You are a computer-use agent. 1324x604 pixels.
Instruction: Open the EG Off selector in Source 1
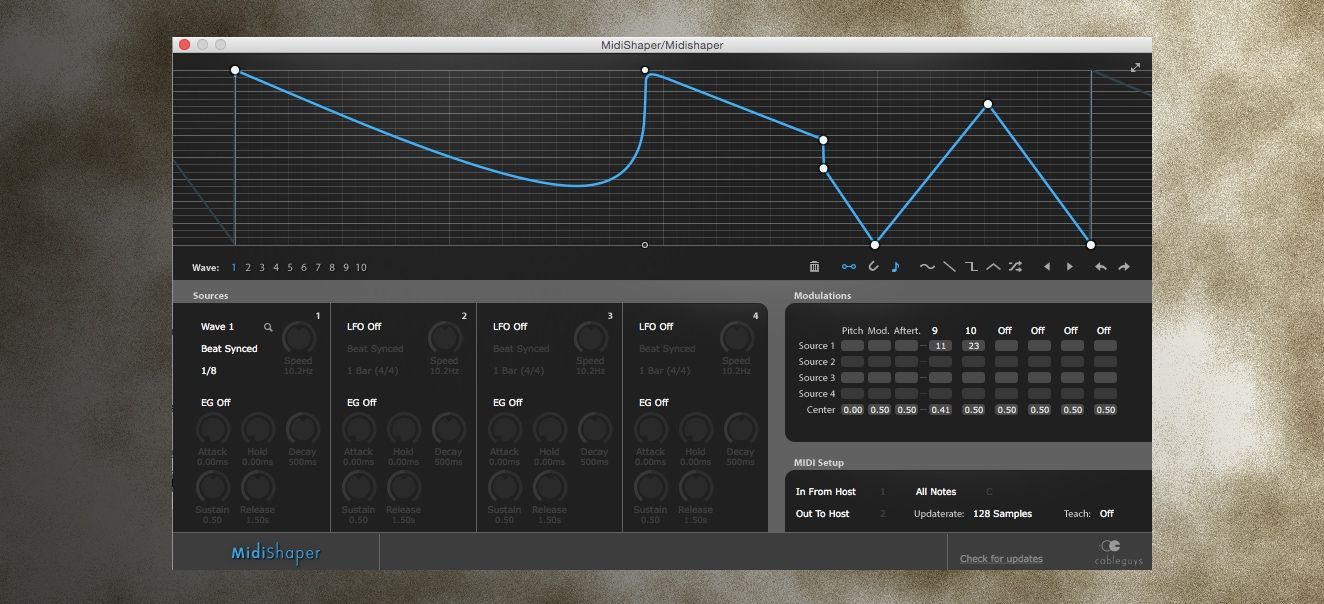click(216, 403)
